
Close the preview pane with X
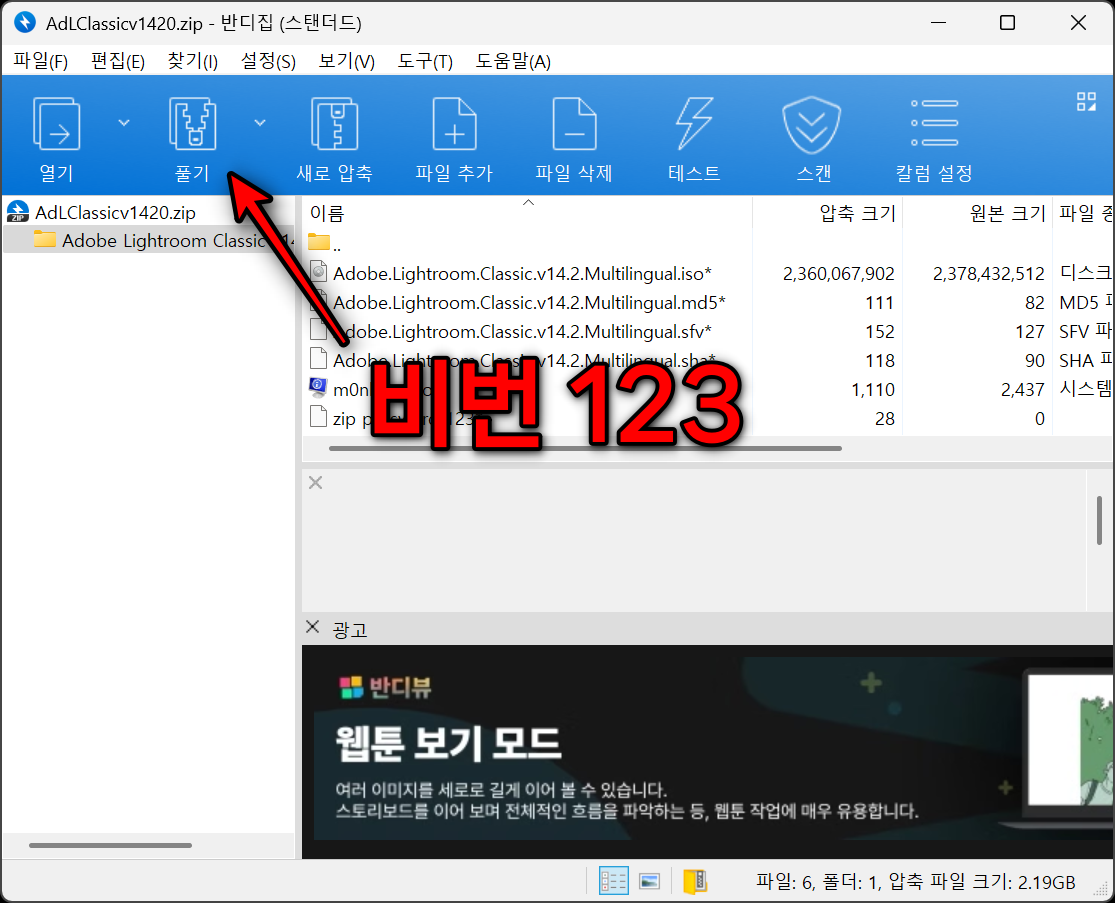316,483
